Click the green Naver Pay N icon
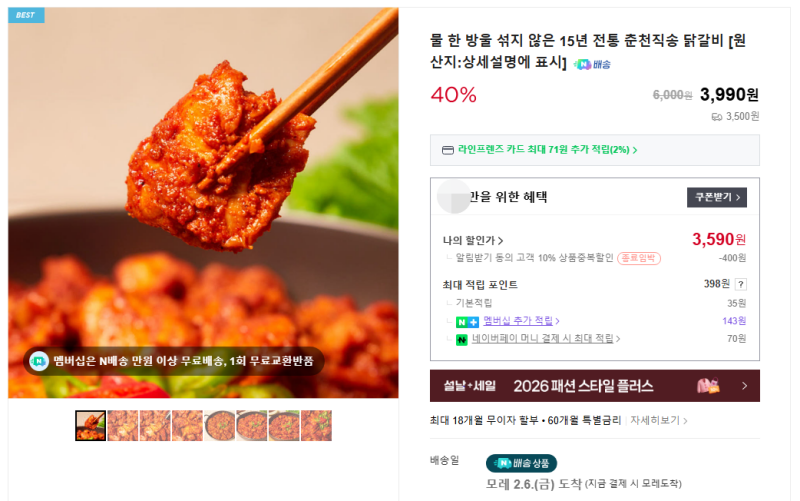Viewport: 800px width, 501px height. (x=462, y=340)
